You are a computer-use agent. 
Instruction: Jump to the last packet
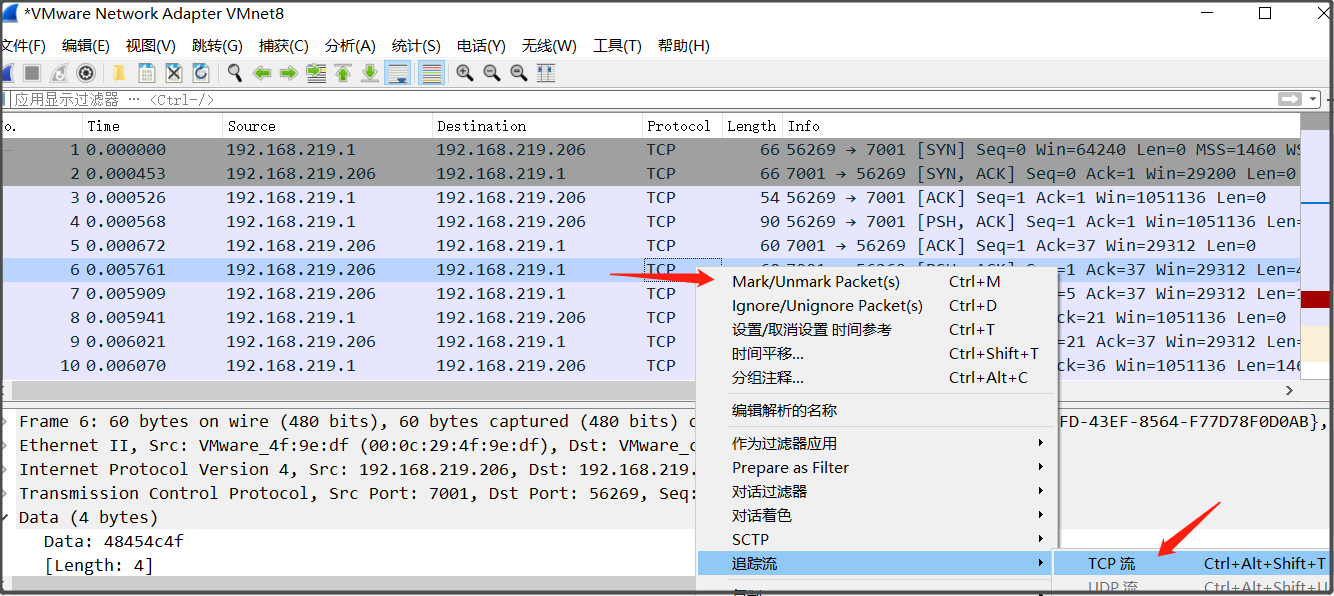click(370, 73)
